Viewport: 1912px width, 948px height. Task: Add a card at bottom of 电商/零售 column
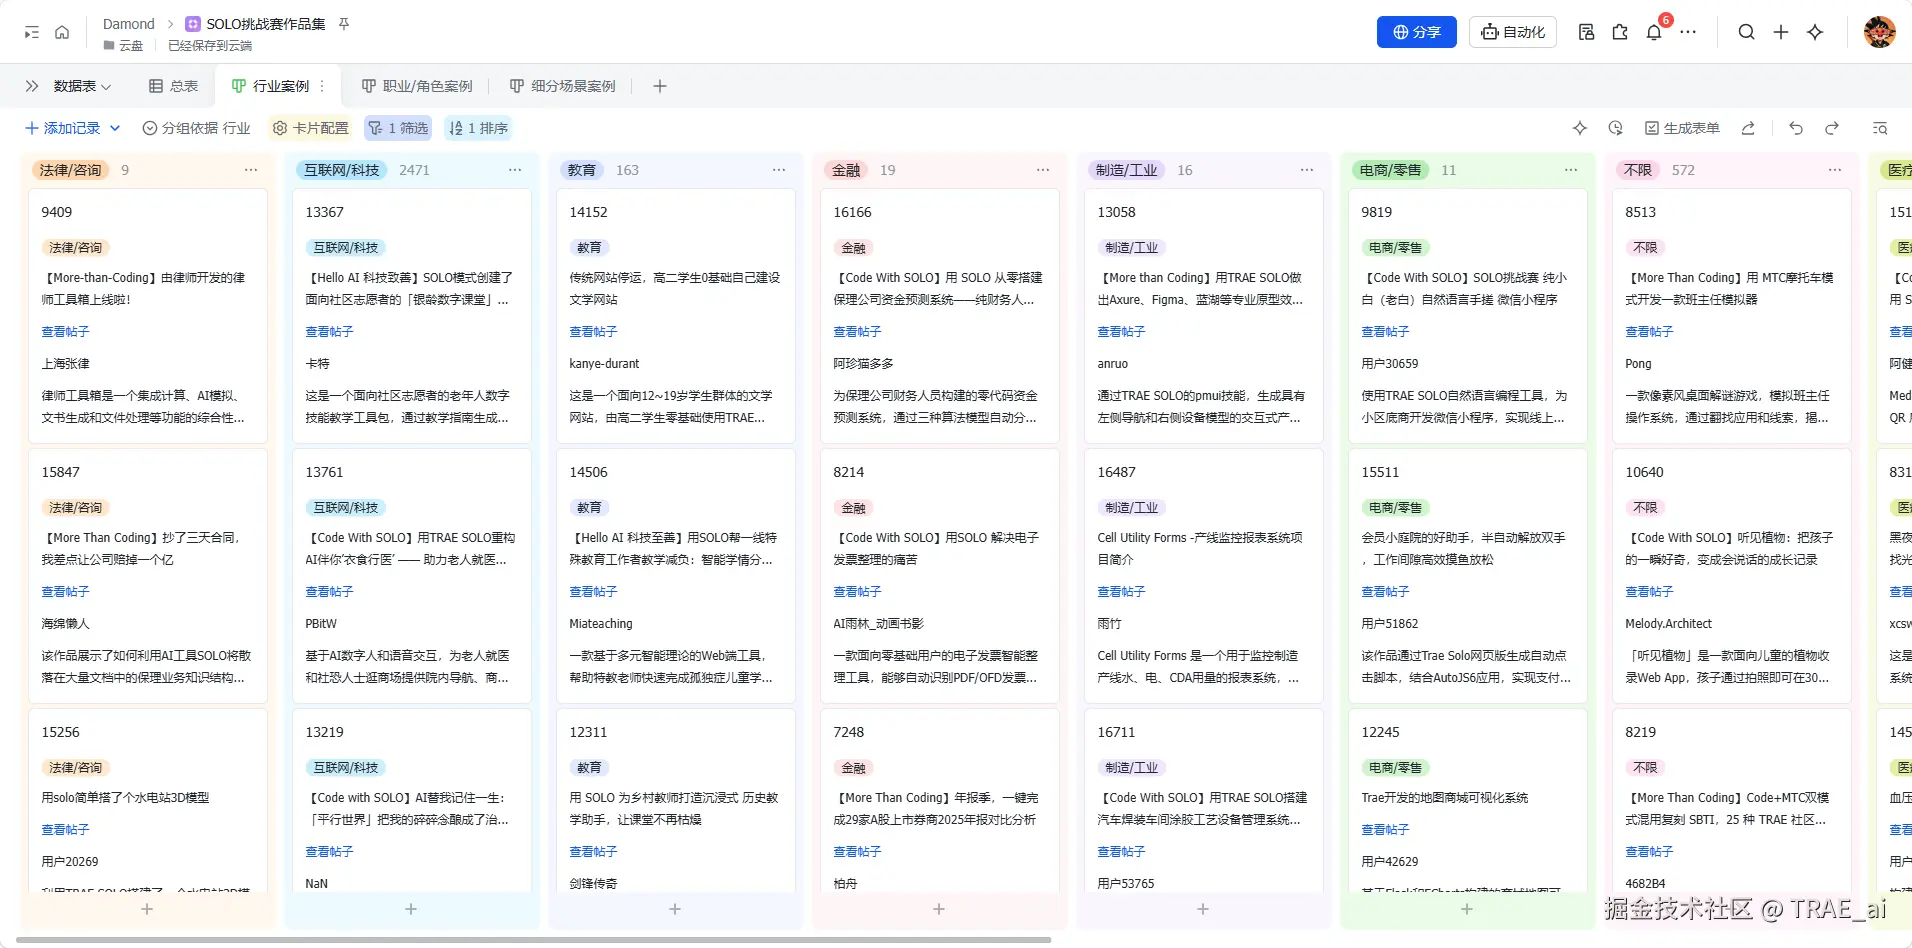click(1467, 909)
